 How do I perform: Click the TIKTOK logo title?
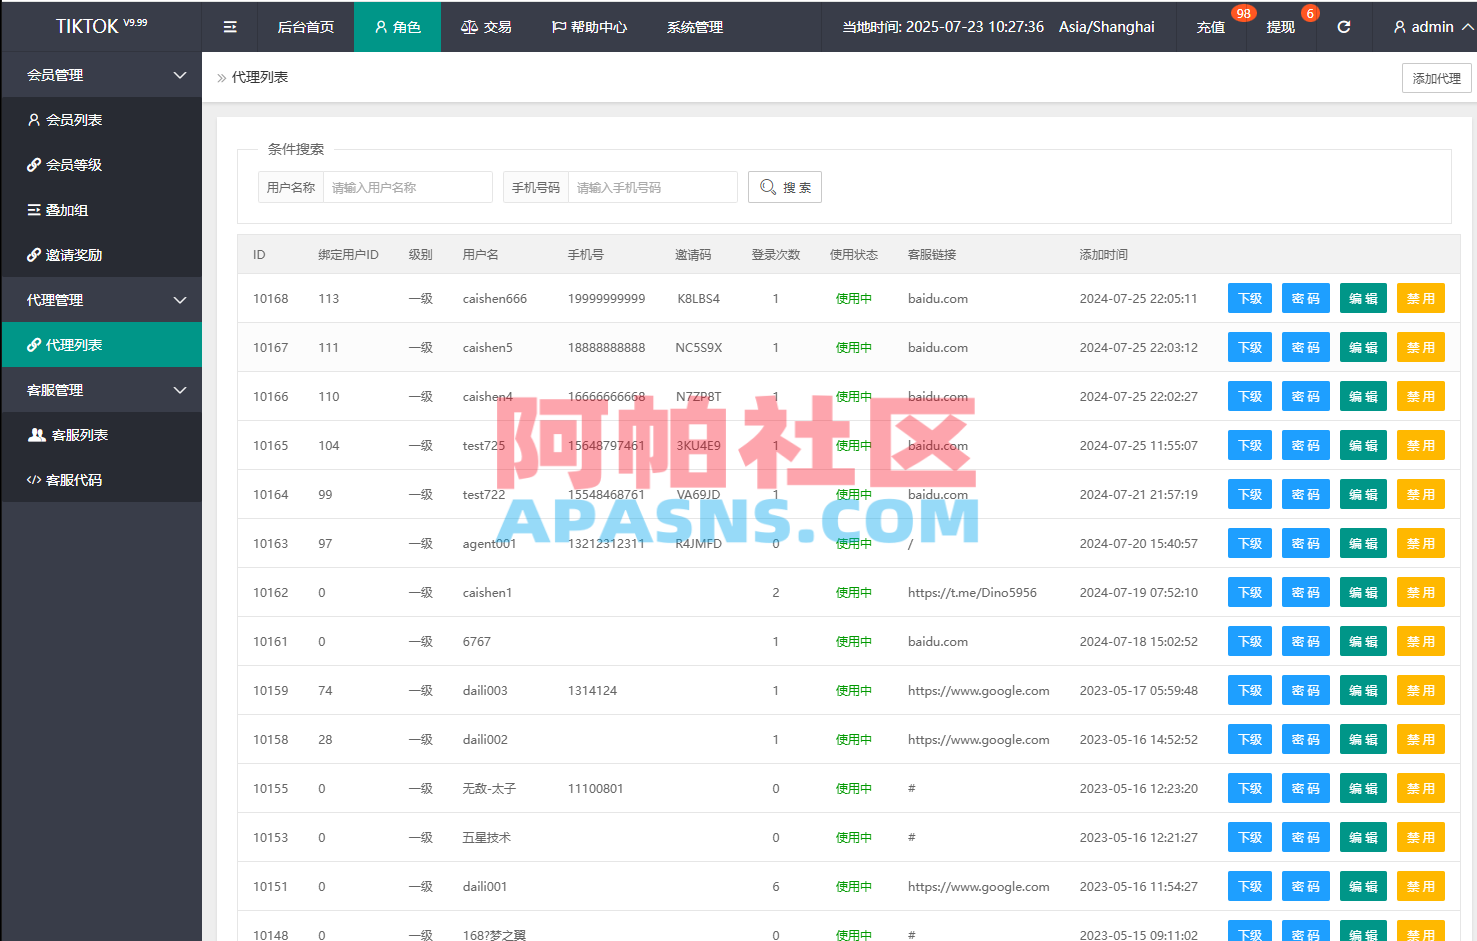pos(101,26)
